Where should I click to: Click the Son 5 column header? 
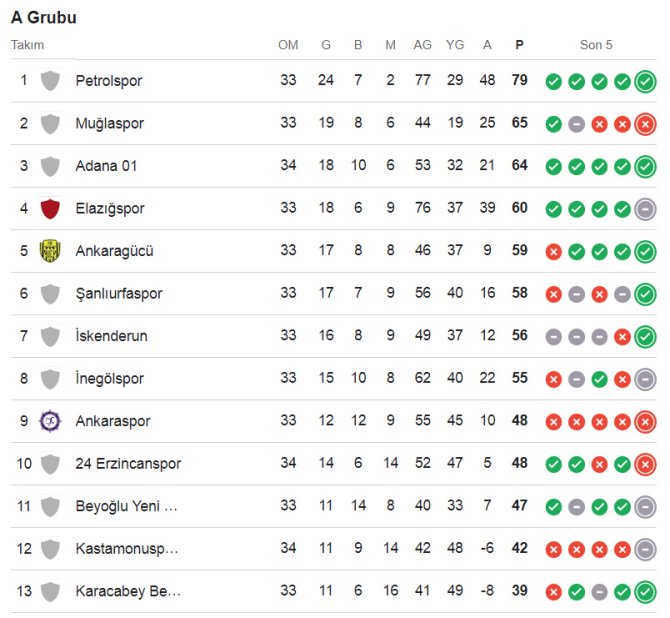coord(596,45)
